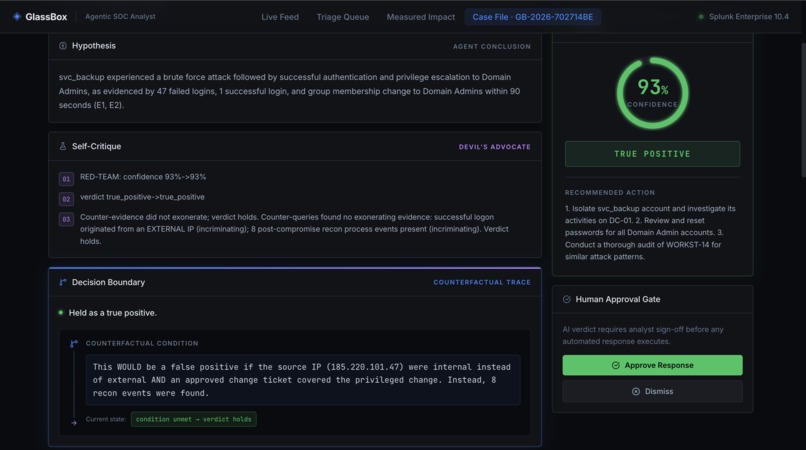Approve the response with the green button
Viewport: 806px width, 450px height.
652,365
